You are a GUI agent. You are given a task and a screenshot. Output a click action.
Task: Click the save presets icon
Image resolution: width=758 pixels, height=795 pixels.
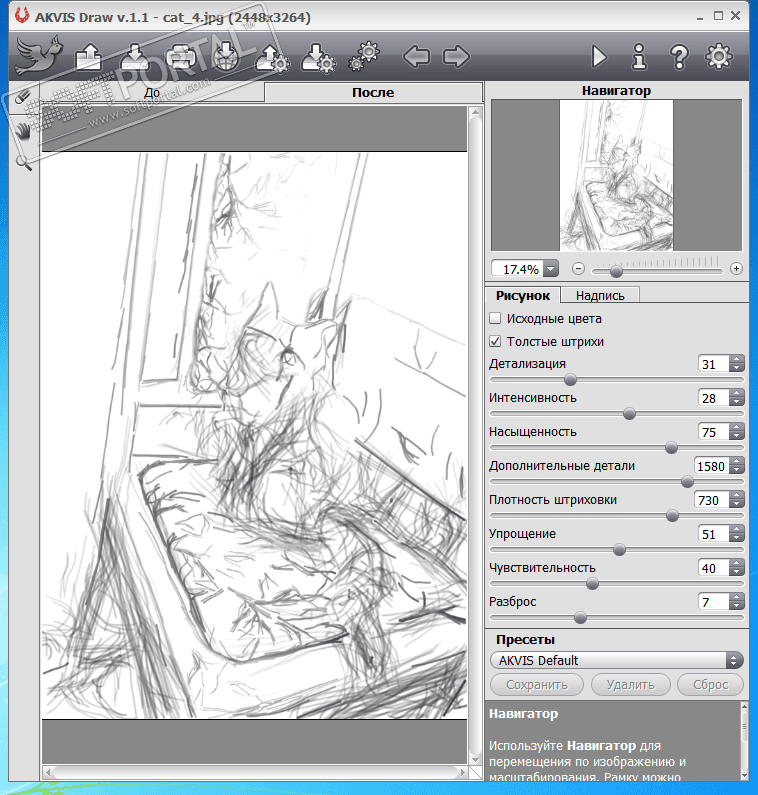[318, 57]
